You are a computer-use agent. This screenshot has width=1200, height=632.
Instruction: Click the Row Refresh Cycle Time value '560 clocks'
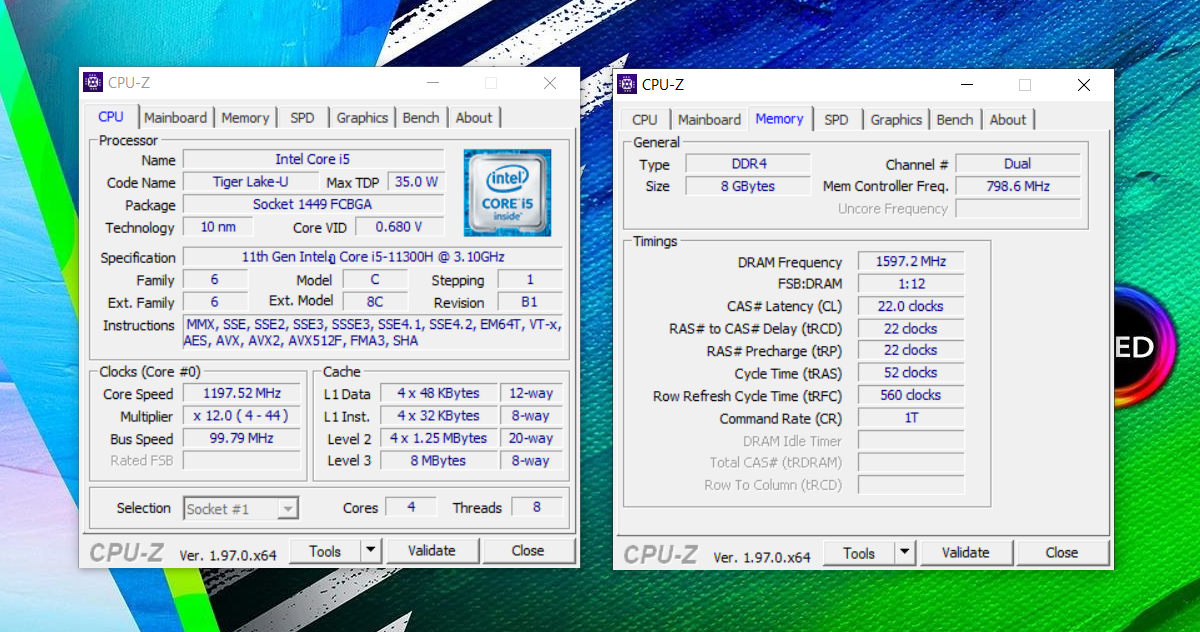911,396
